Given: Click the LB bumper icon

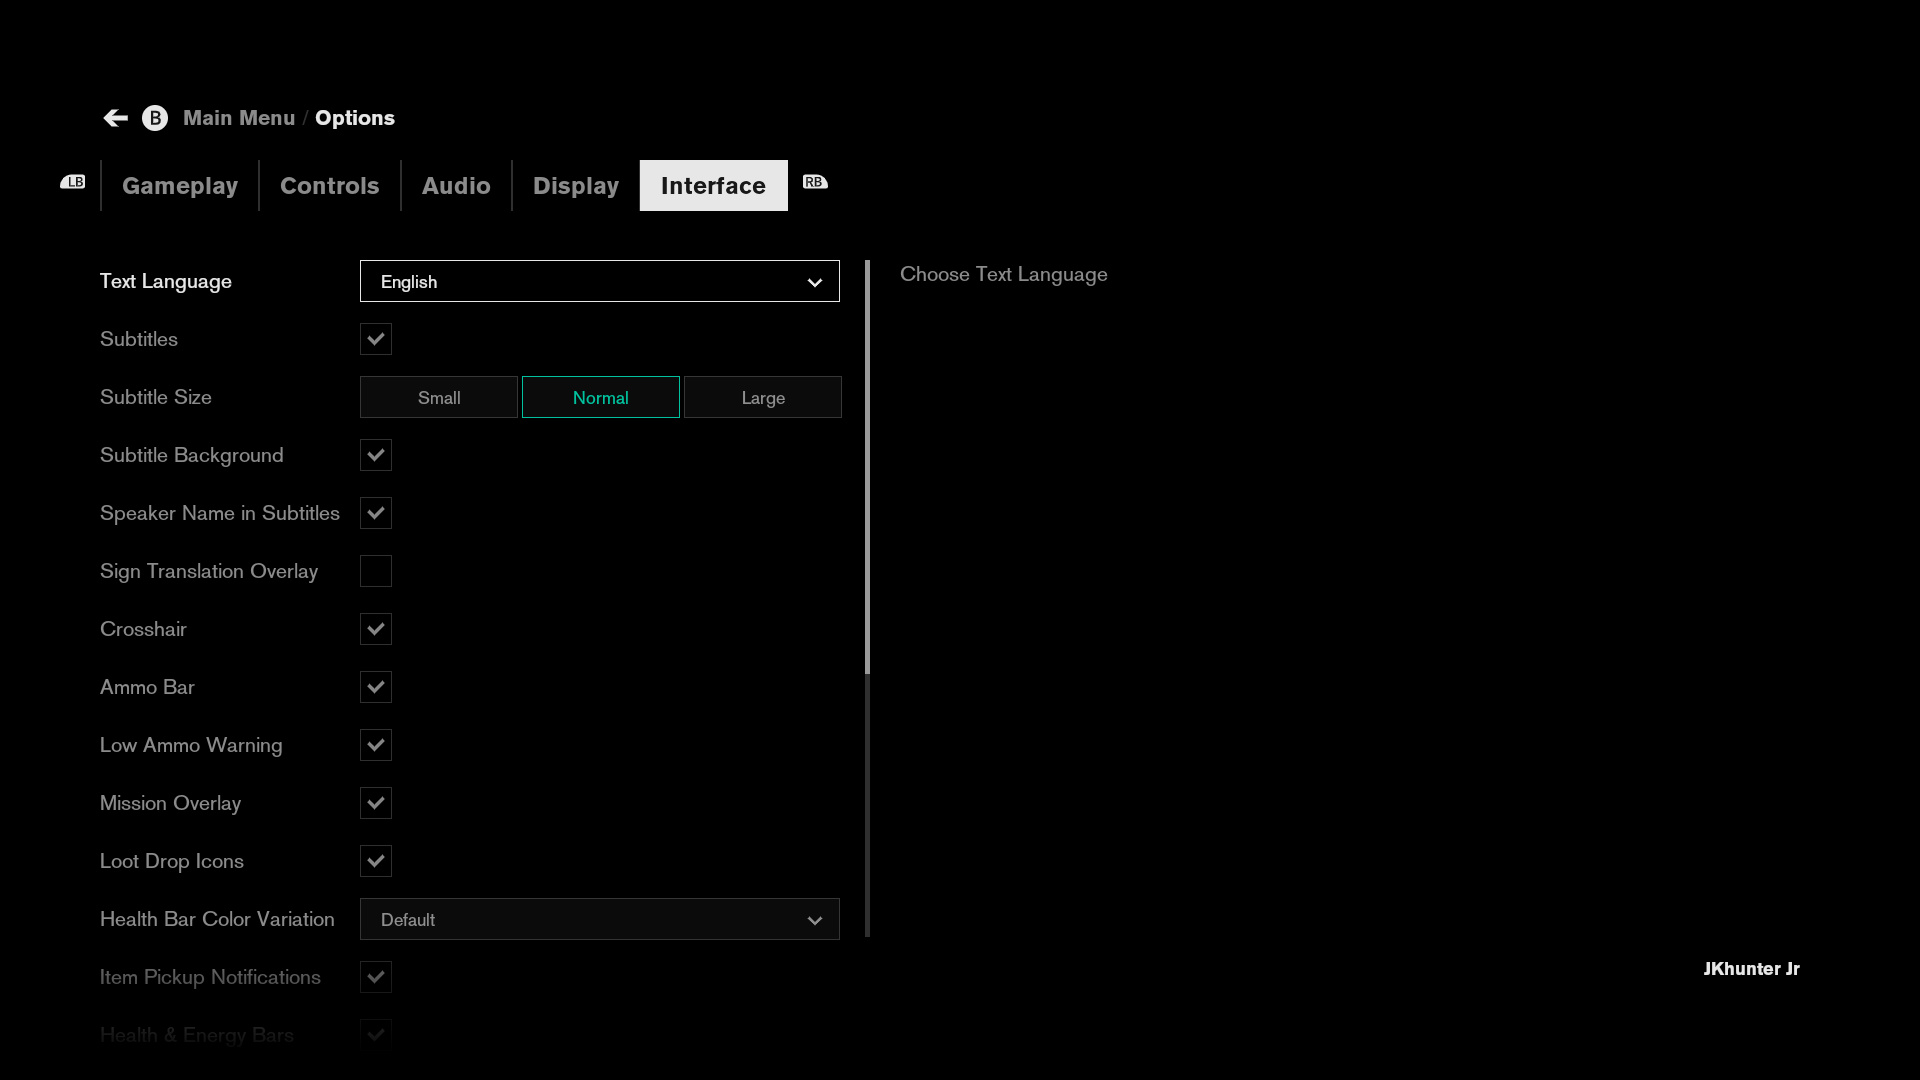Looking at the screenshot, I should coord(73,182).
